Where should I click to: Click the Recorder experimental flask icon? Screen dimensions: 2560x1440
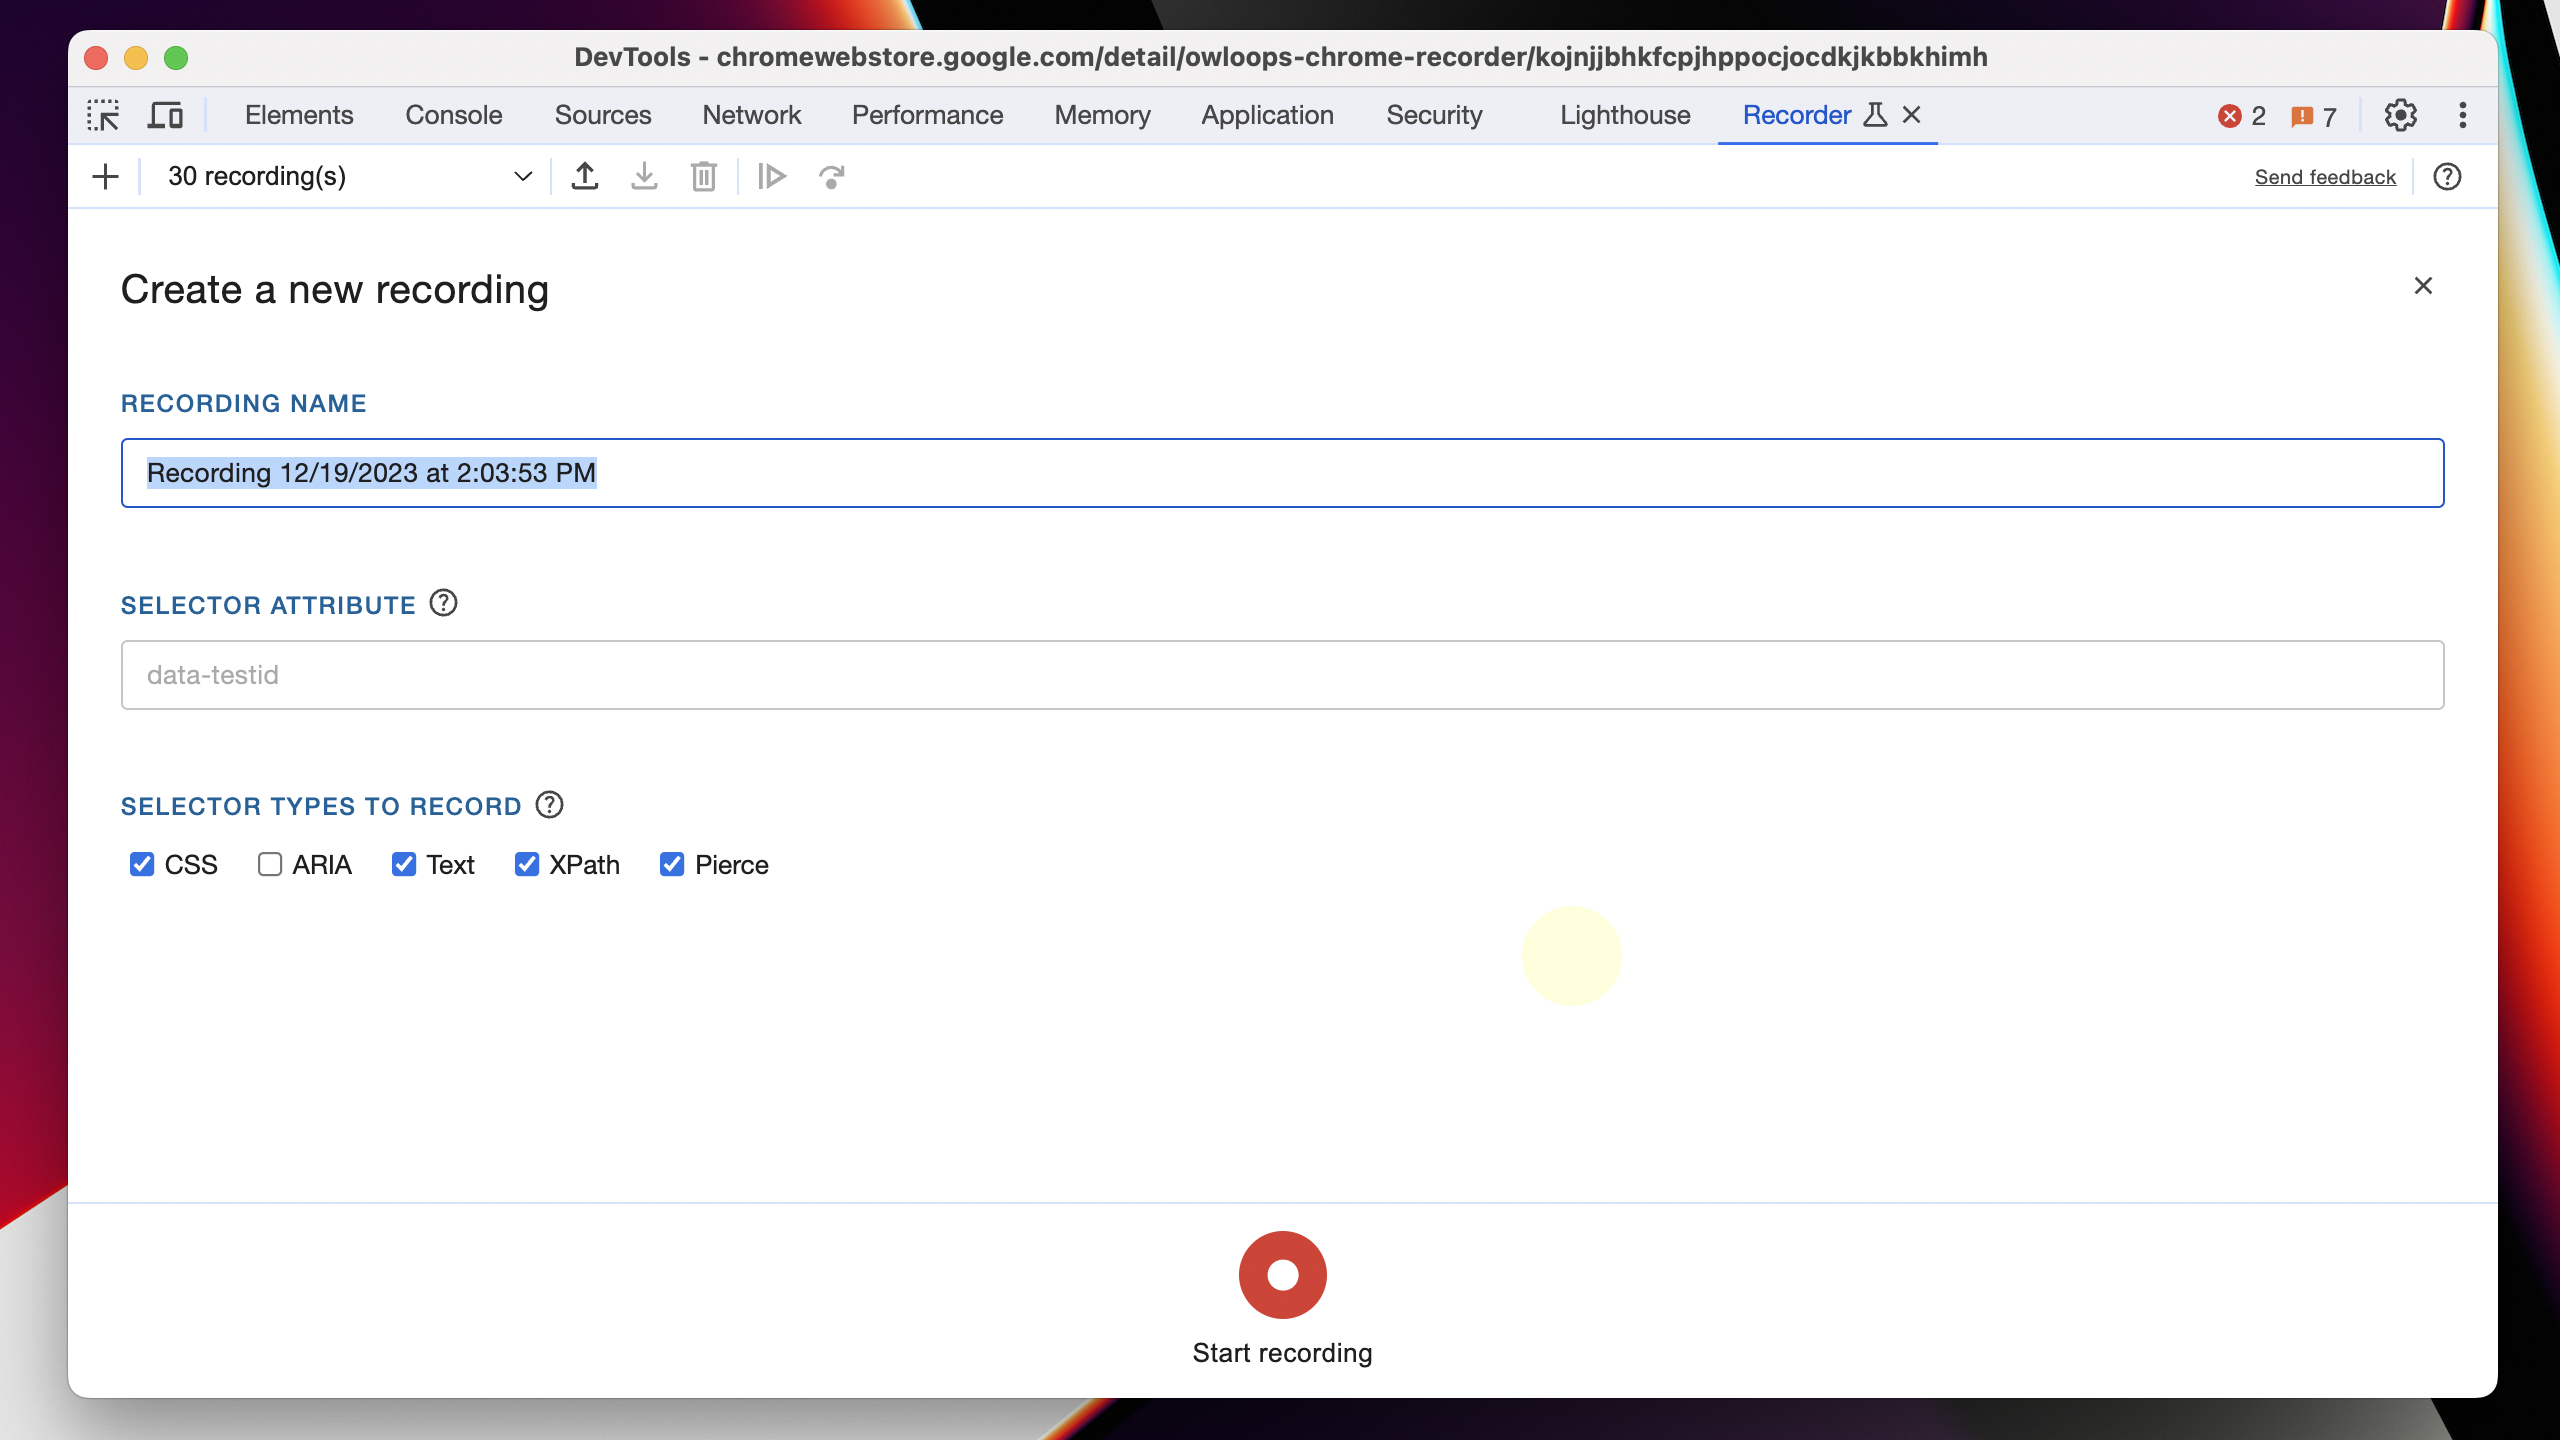point(1875,115)
